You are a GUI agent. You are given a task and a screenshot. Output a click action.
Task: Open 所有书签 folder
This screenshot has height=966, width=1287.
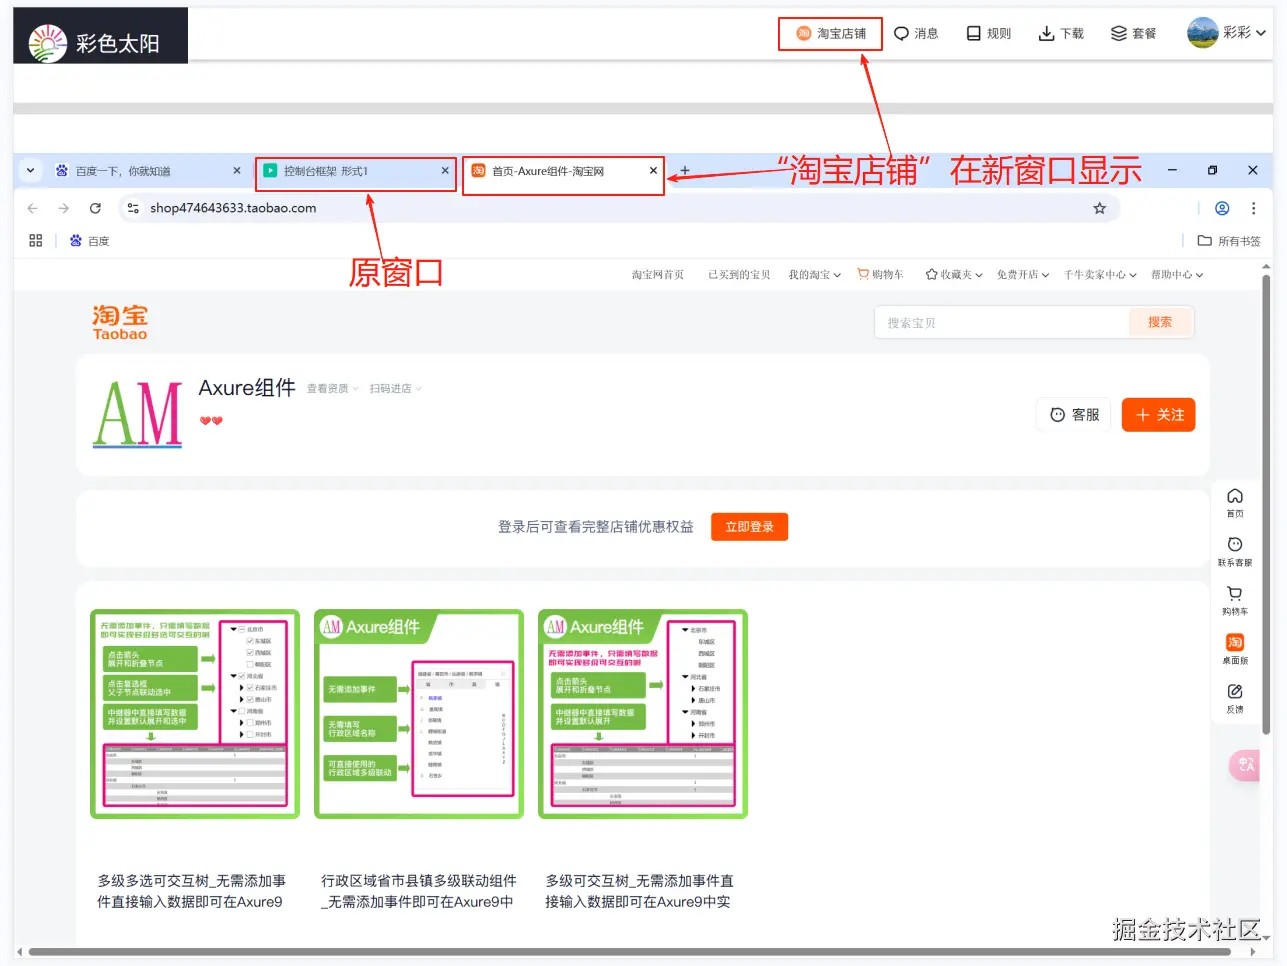(1229, 241)
